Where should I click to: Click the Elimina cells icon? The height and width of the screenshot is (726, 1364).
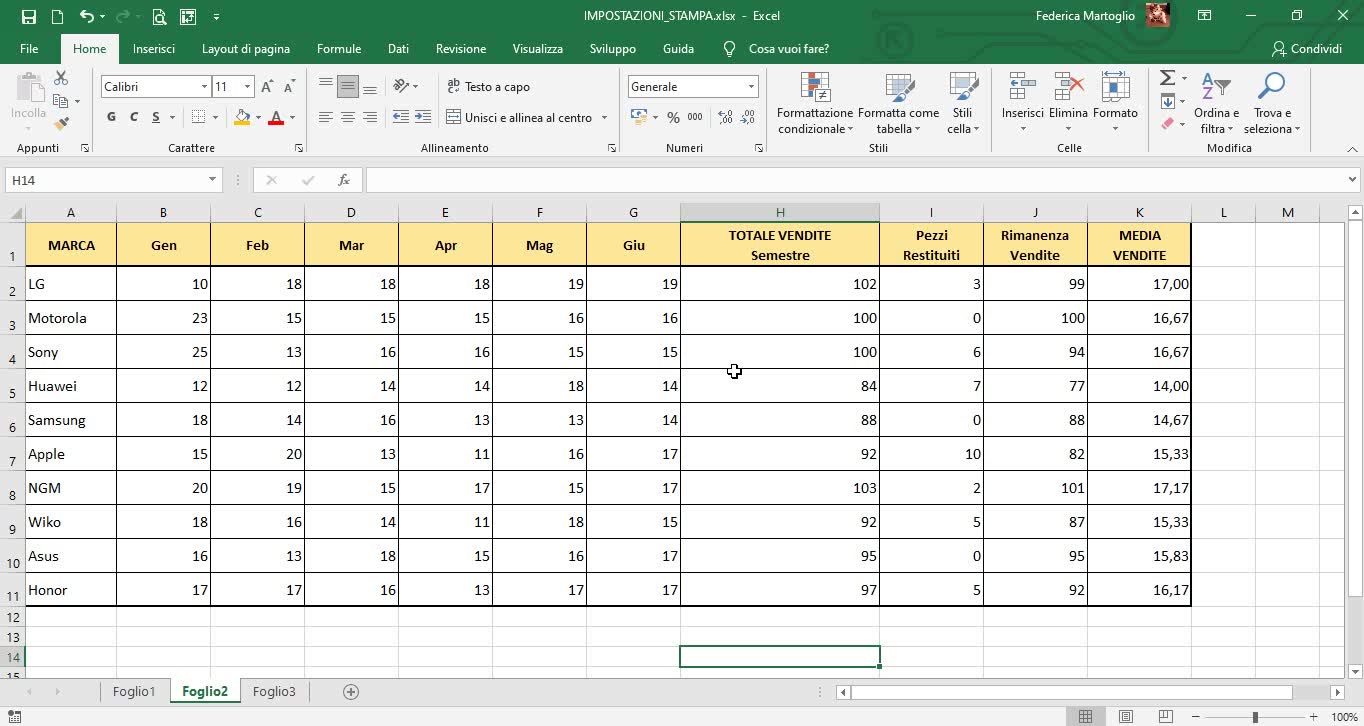[1068, 88]
